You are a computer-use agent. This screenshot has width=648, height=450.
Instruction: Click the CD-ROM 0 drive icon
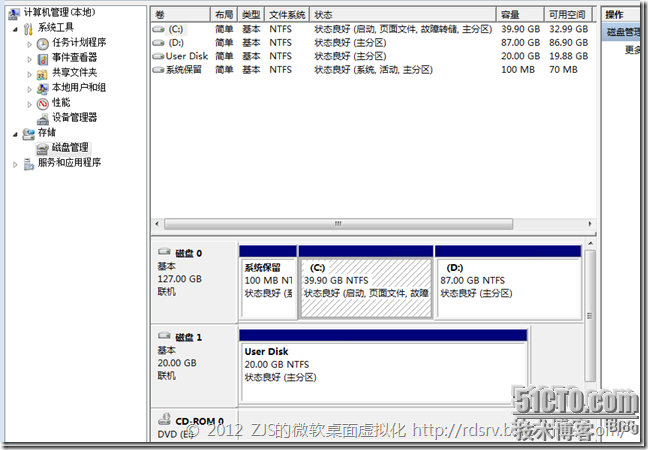click(x=164, y=419)
